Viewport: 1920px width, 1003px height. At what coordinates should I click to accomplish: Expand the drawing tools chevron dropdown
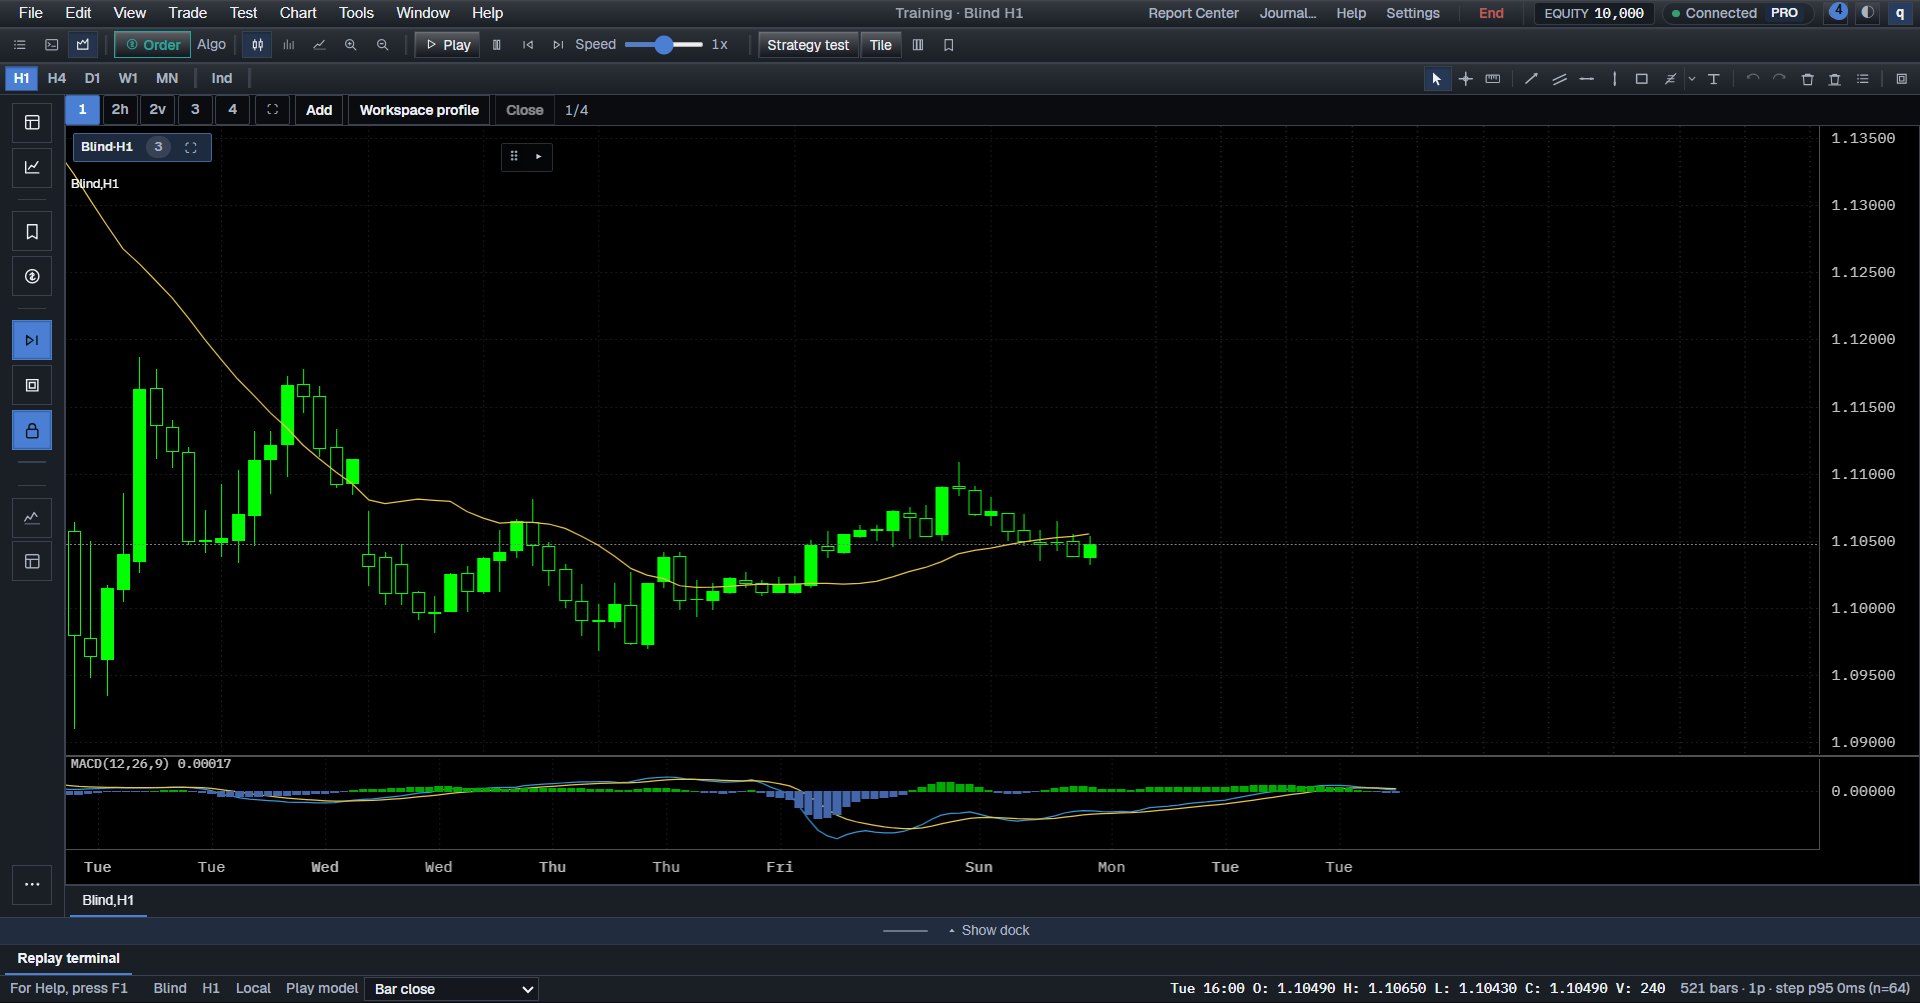(1692, 79)
